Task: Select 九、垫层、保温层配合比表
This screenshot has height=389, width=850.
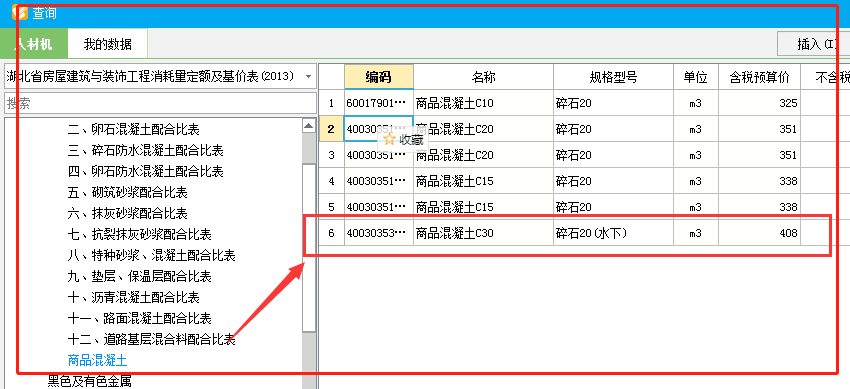Action: [139, 276]
